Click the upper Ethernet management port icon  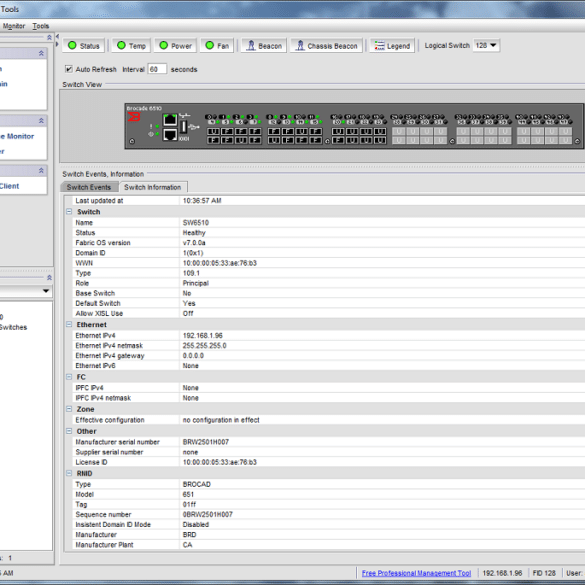coord(170,120)
